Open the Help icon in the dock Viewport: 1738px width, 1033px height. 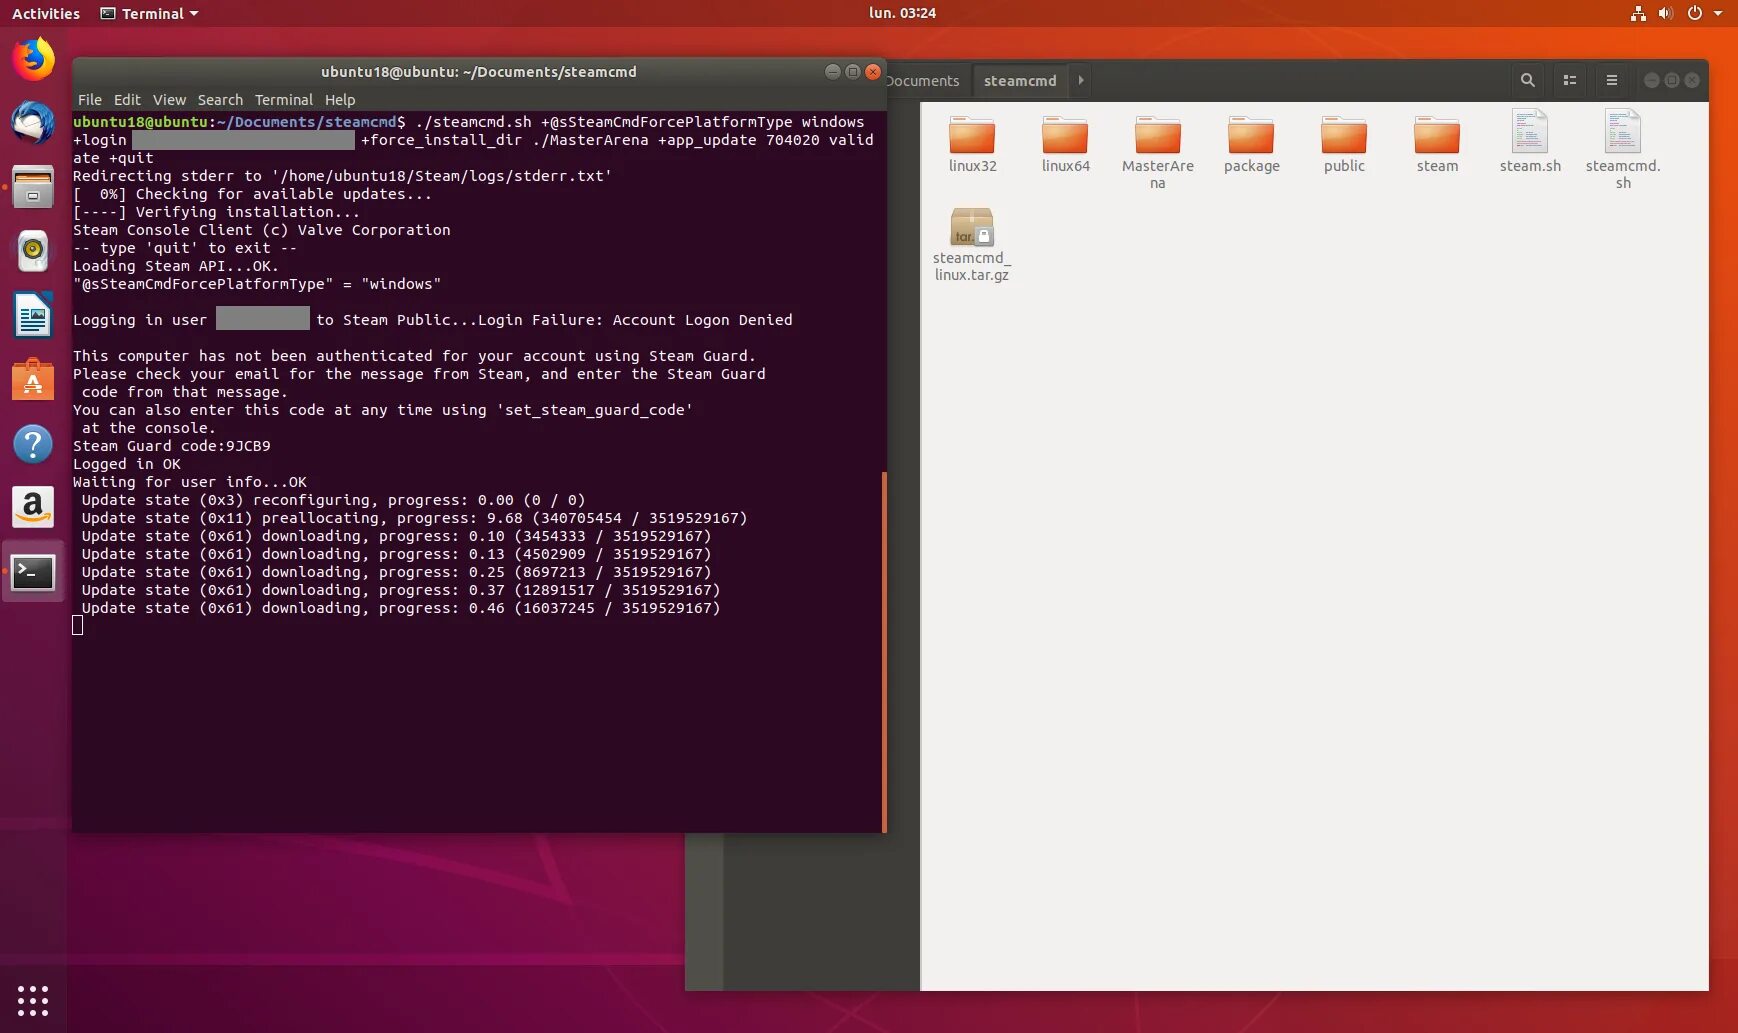tap(33, 444)
